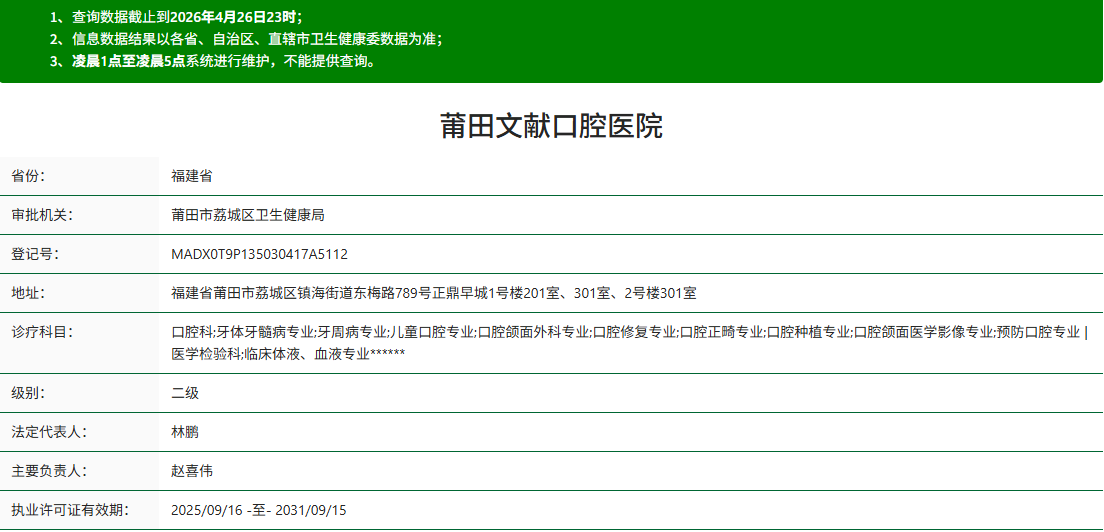Click the 登记号 field label
The image size is (1104, 532).
[x=35, y=254]
